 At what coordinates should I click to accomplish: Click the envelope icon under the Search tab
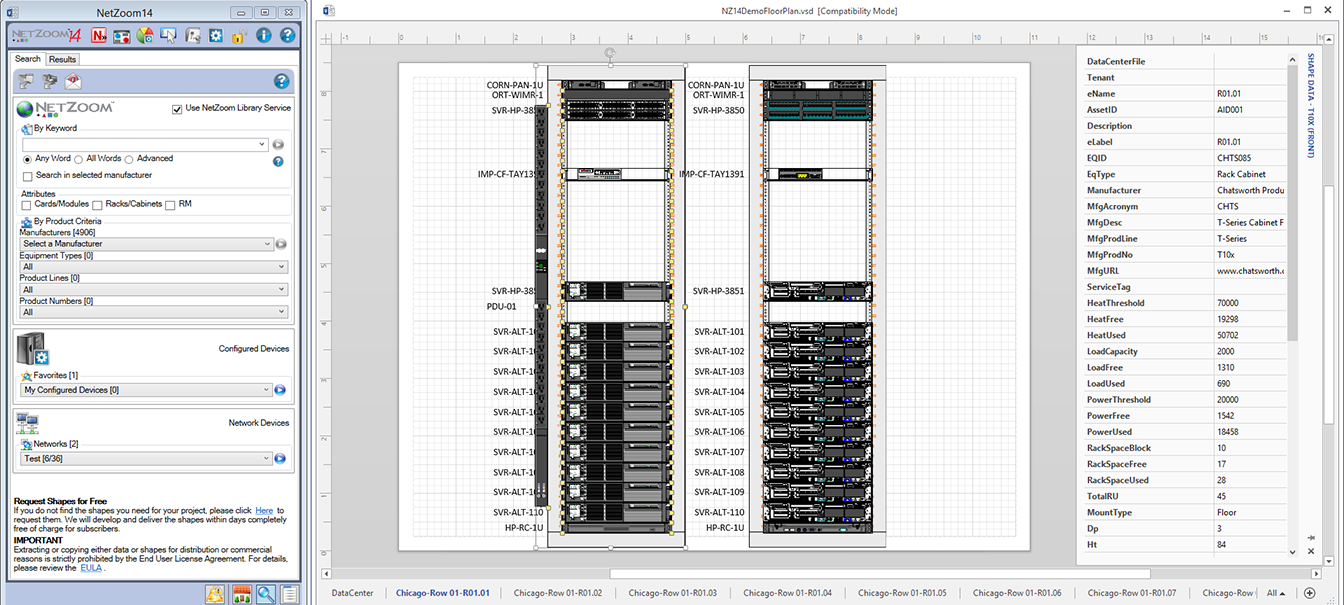pos(73,81)
